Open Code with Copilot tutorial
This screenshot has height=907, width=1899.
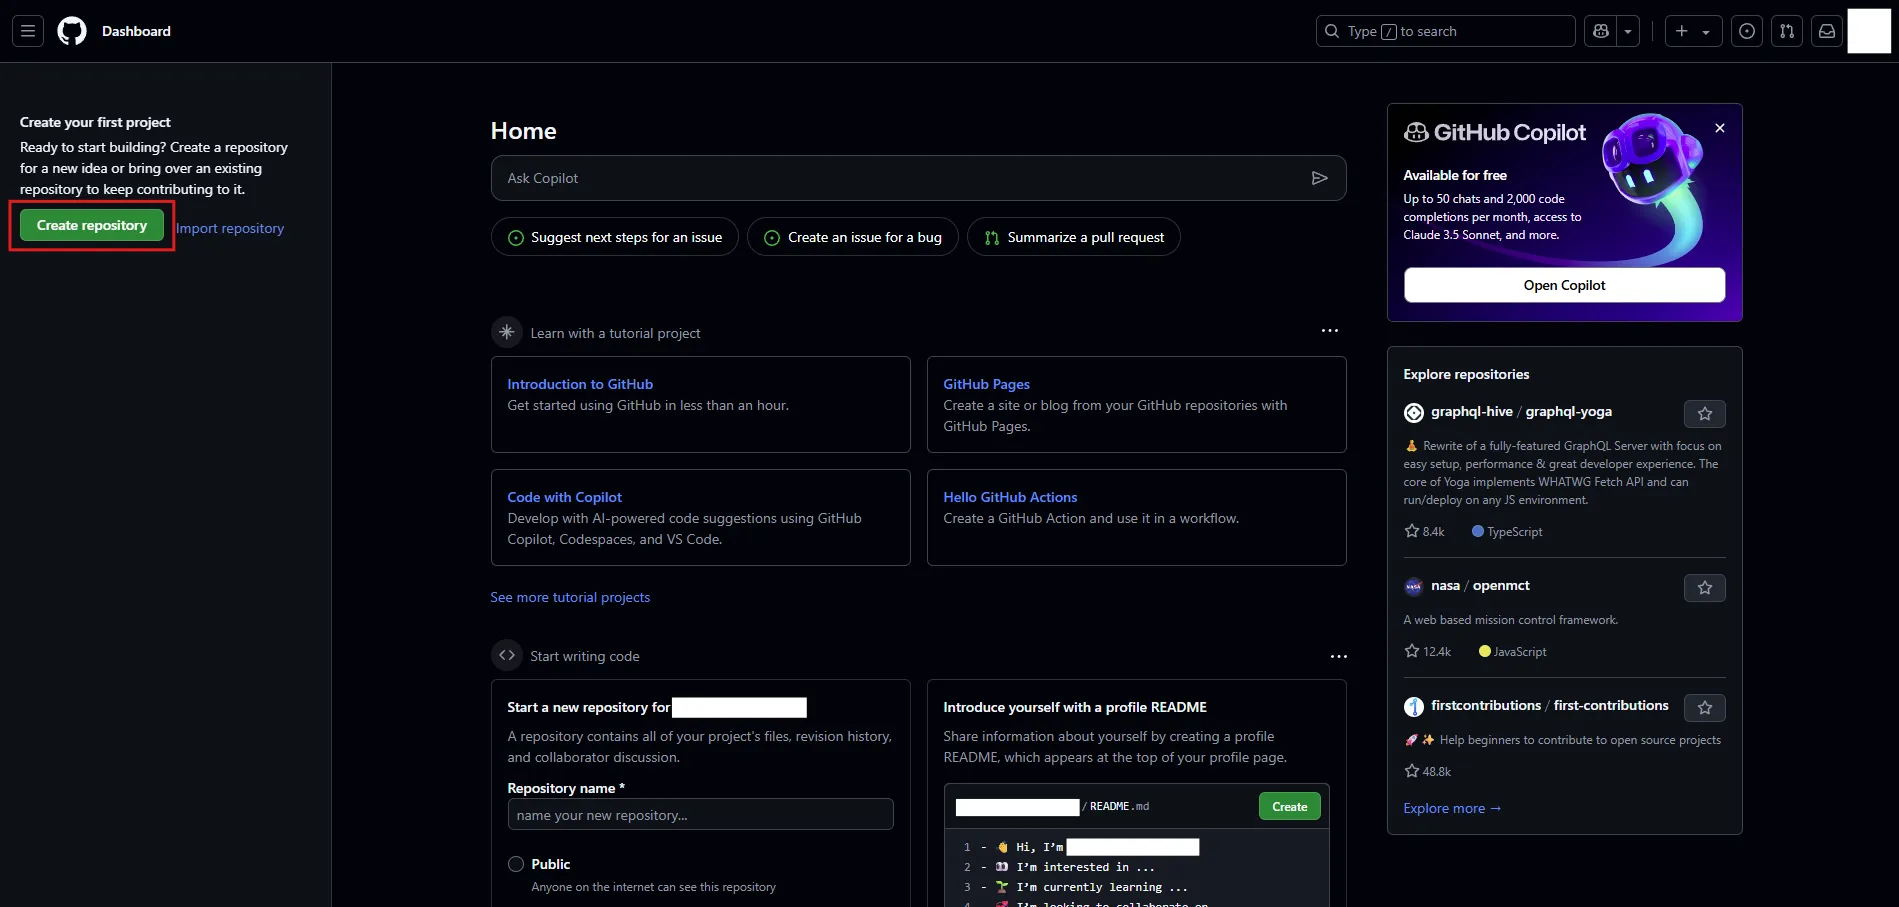[564, 497]
